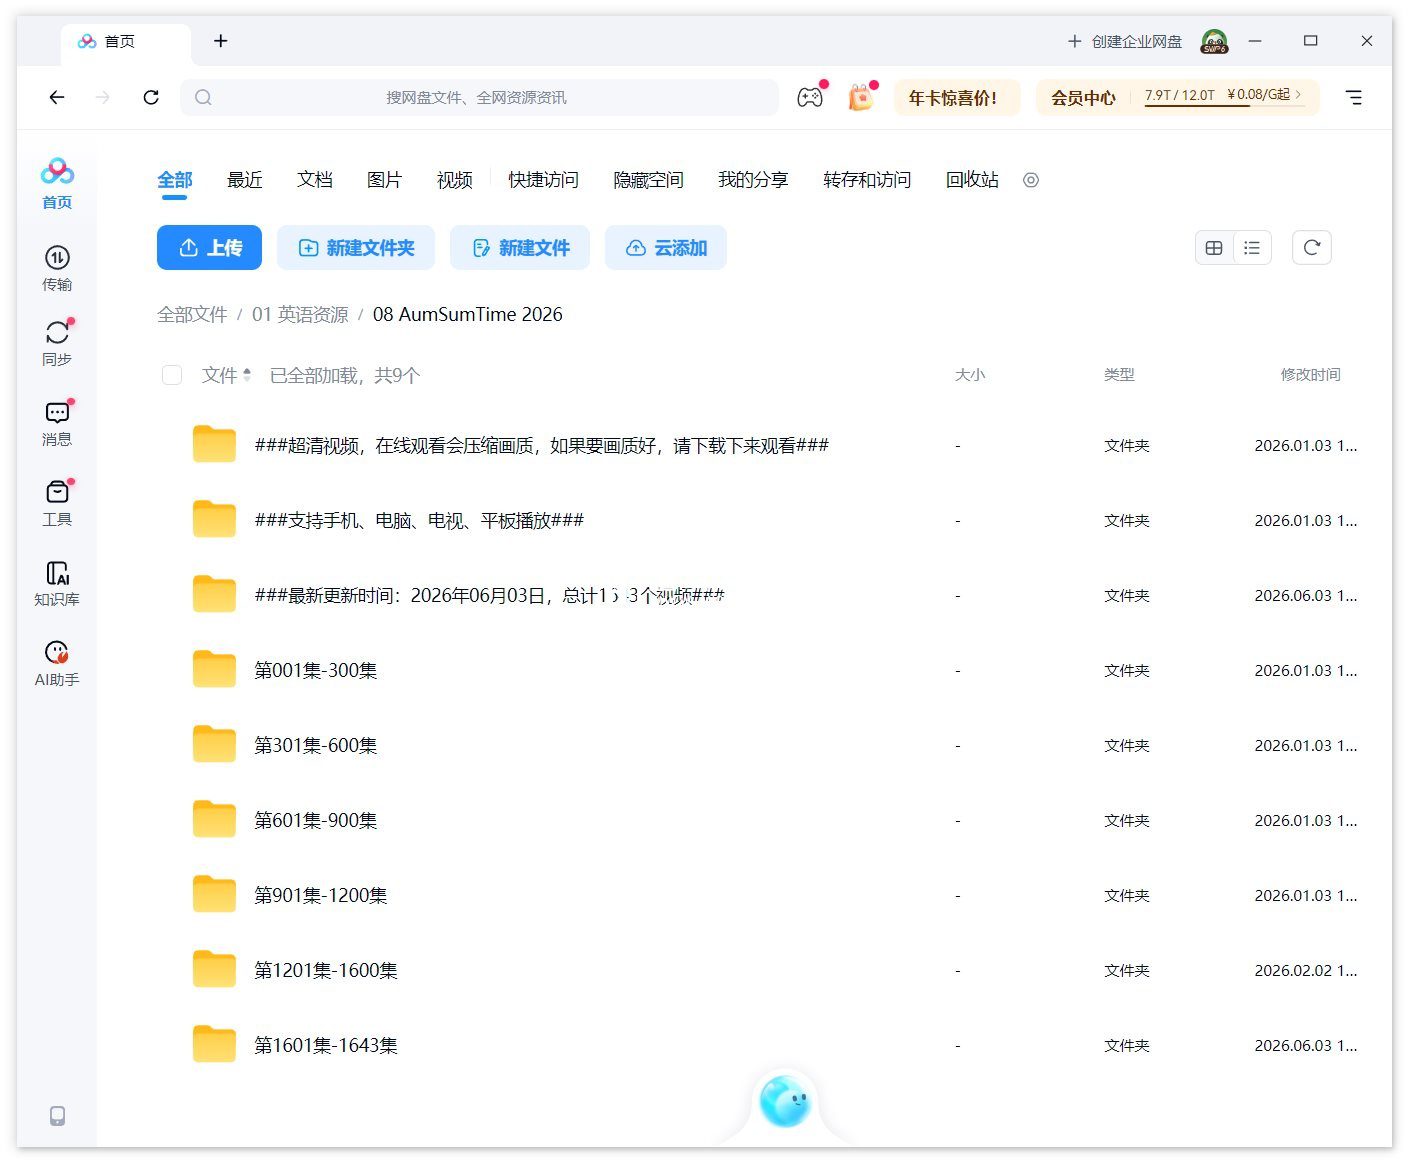Viewport: 1412px width, 1169px height.
Task: Open the 消息 messages section
Action: point(57,423)
